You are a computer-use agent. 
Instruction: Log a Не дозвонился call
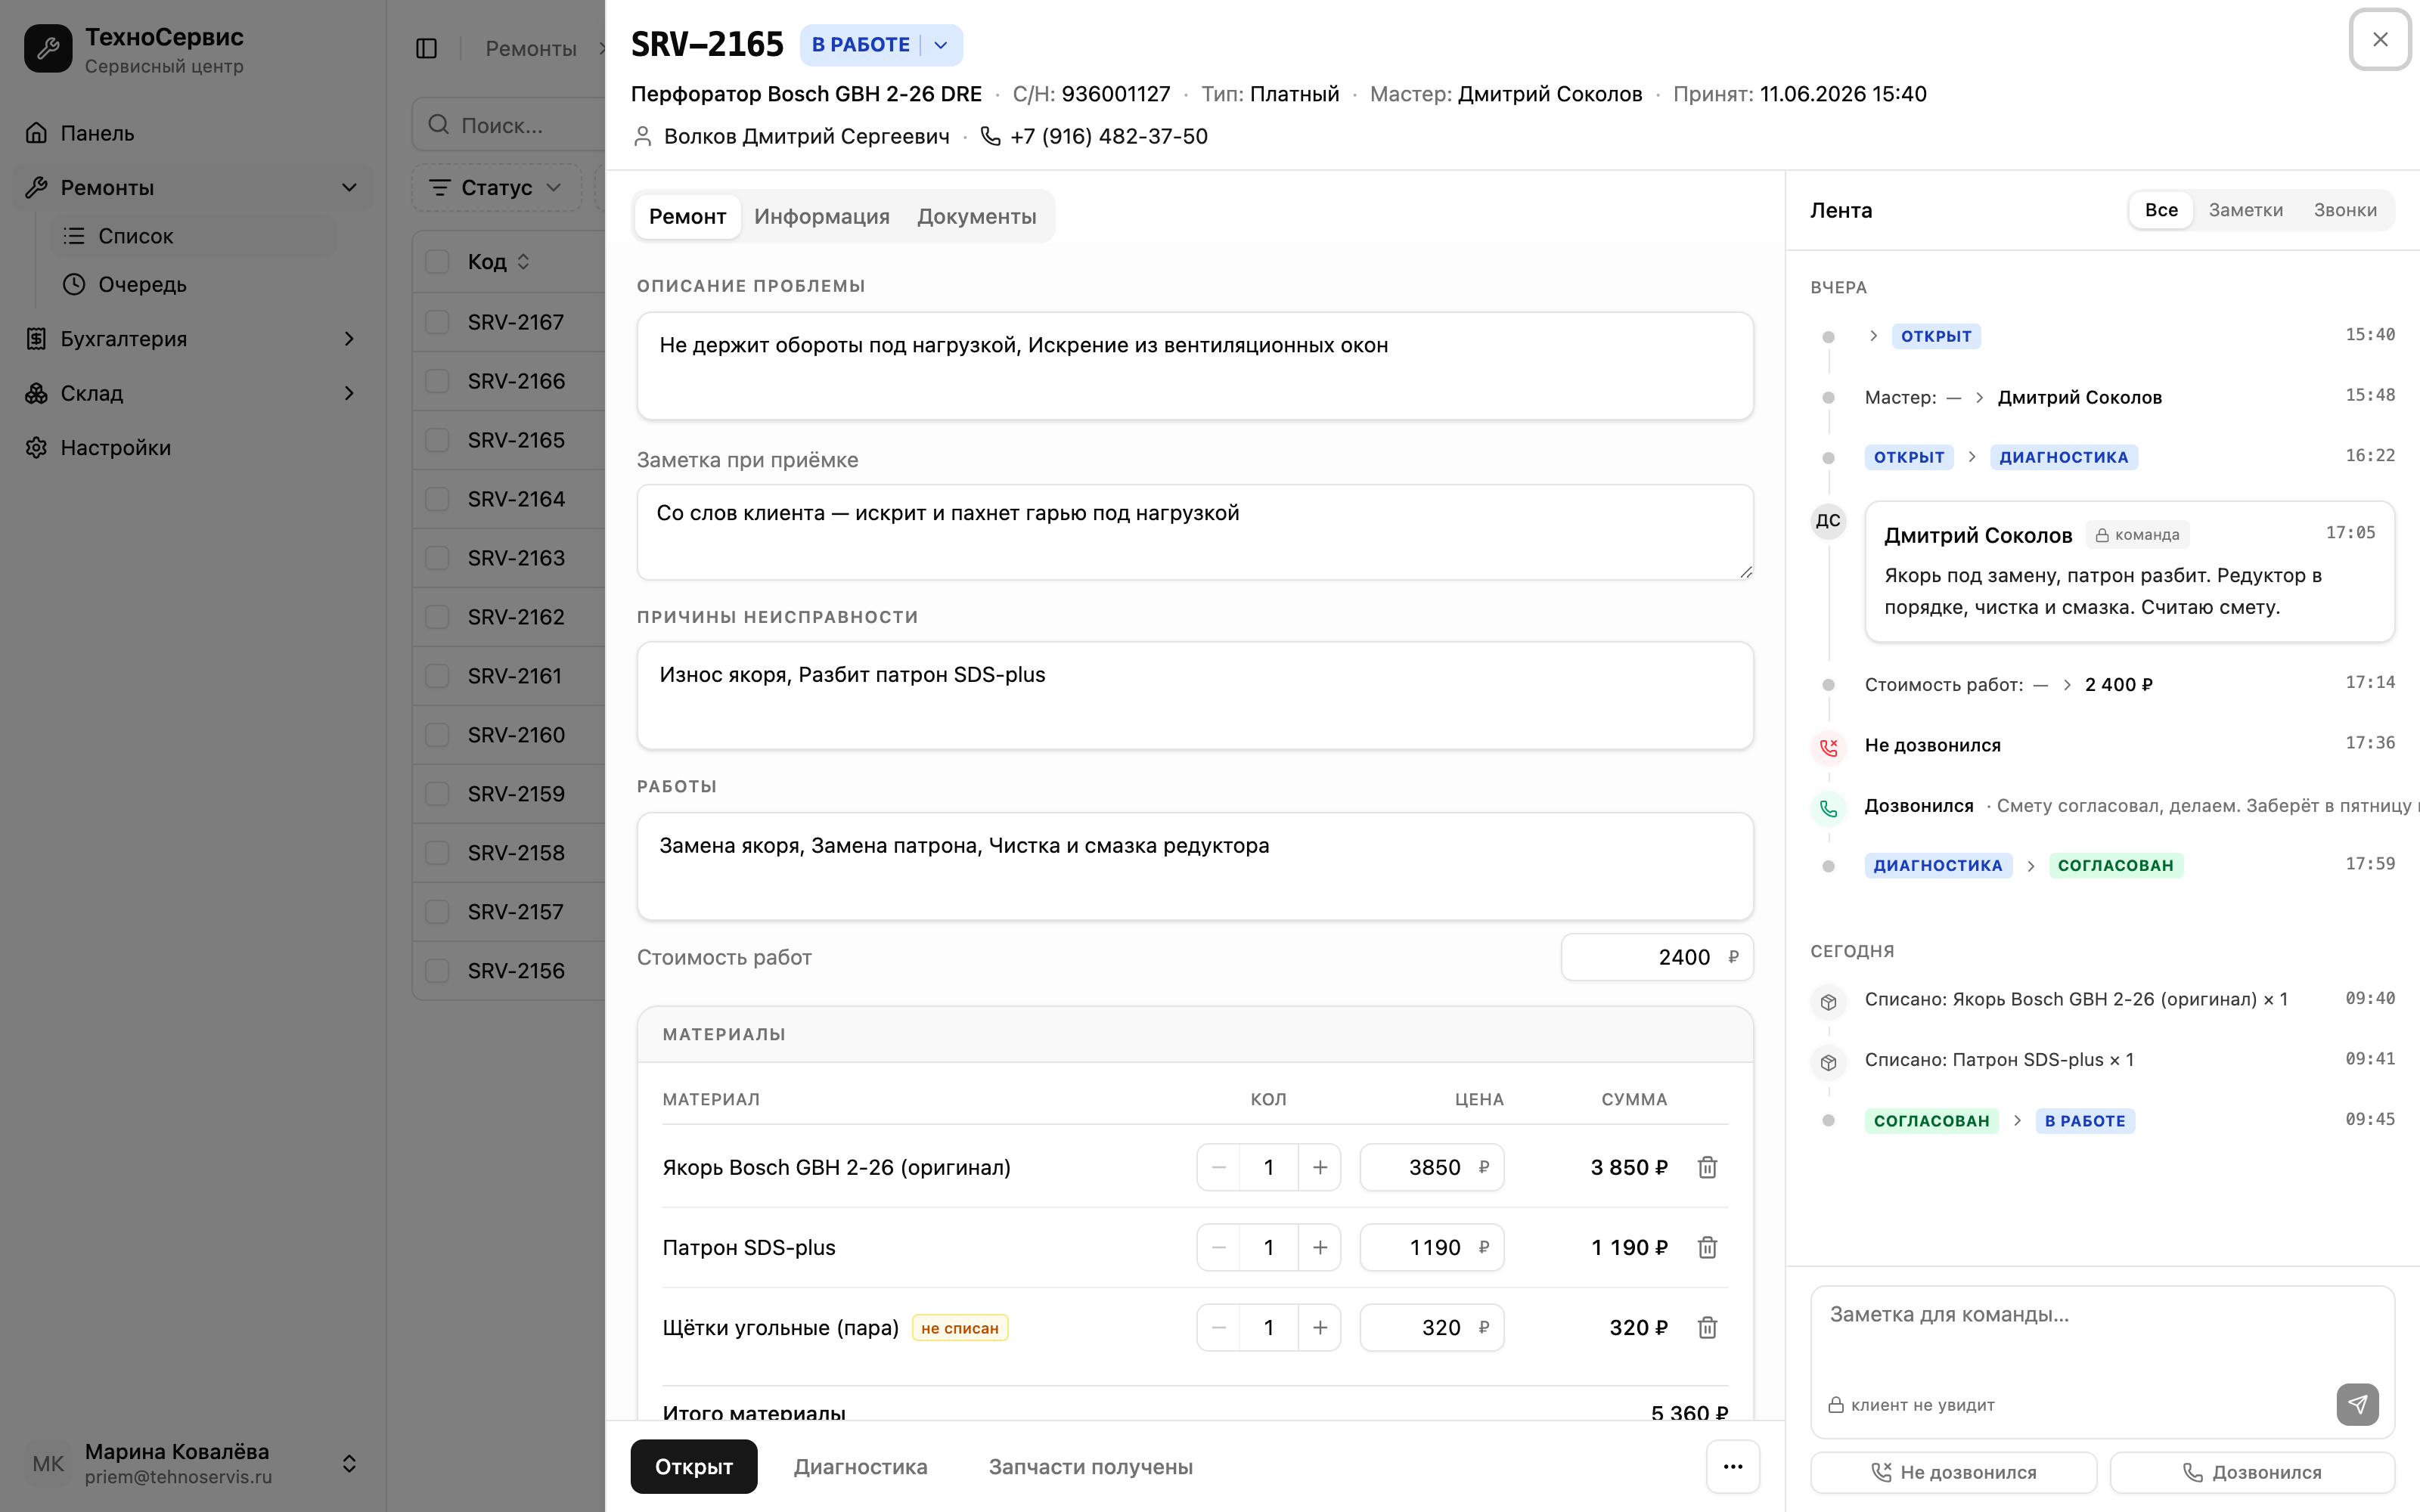[x=1953, y=1472]
